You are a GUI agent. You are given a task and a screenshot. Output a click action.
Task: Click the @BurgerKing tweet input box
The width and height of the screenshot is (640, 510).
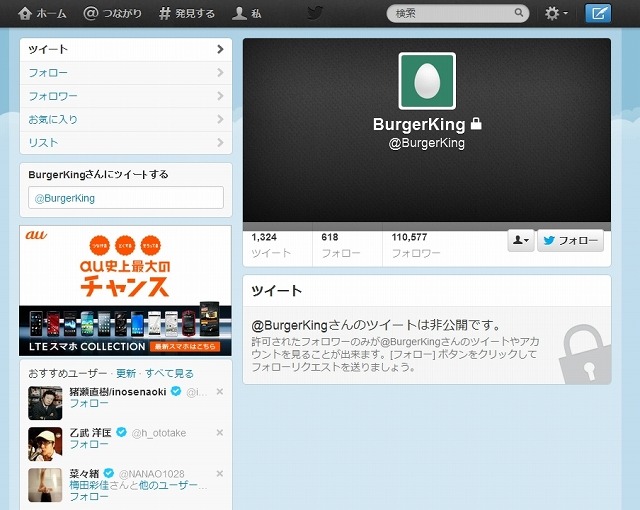pyautogui.click(x=126, y=198)
